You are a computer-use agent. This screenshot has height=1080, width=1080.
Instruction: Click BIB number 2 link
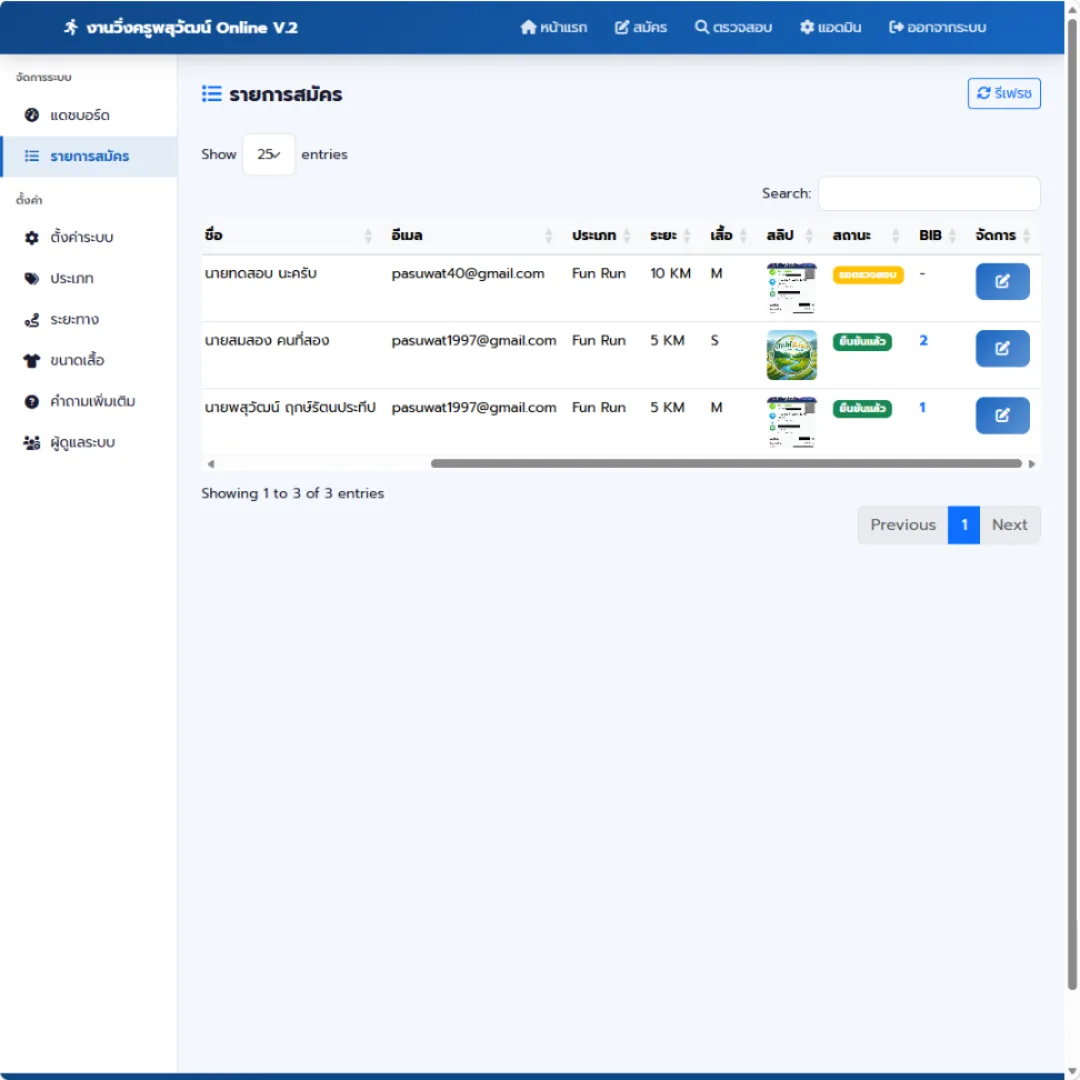(x=923, y=340)
